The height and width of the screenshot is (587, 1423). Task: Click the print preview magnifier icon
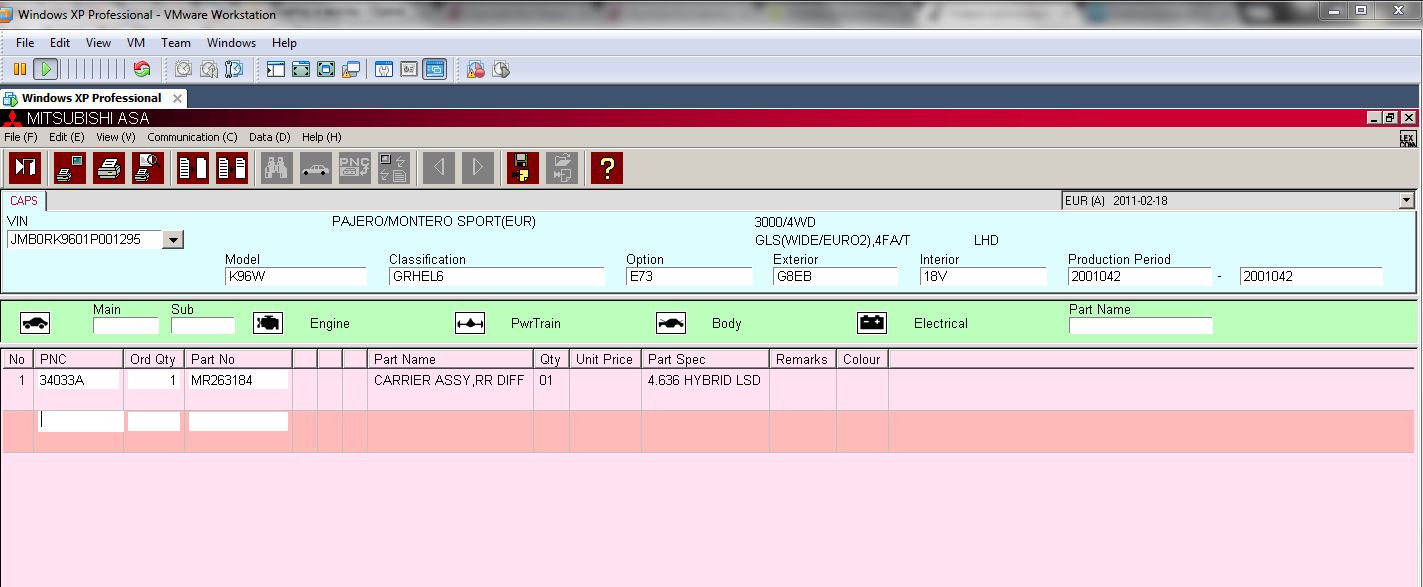(x=148, y=168)
